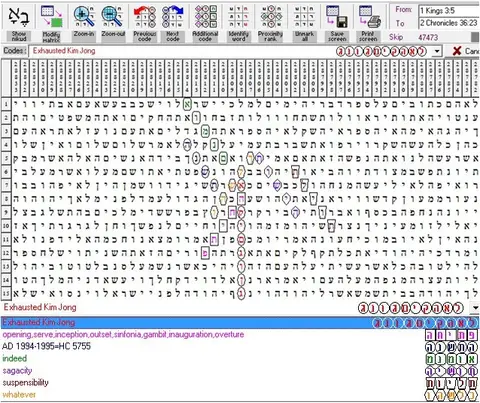
Task: Select the 'sagacity' code row
Action: point(240,371)
